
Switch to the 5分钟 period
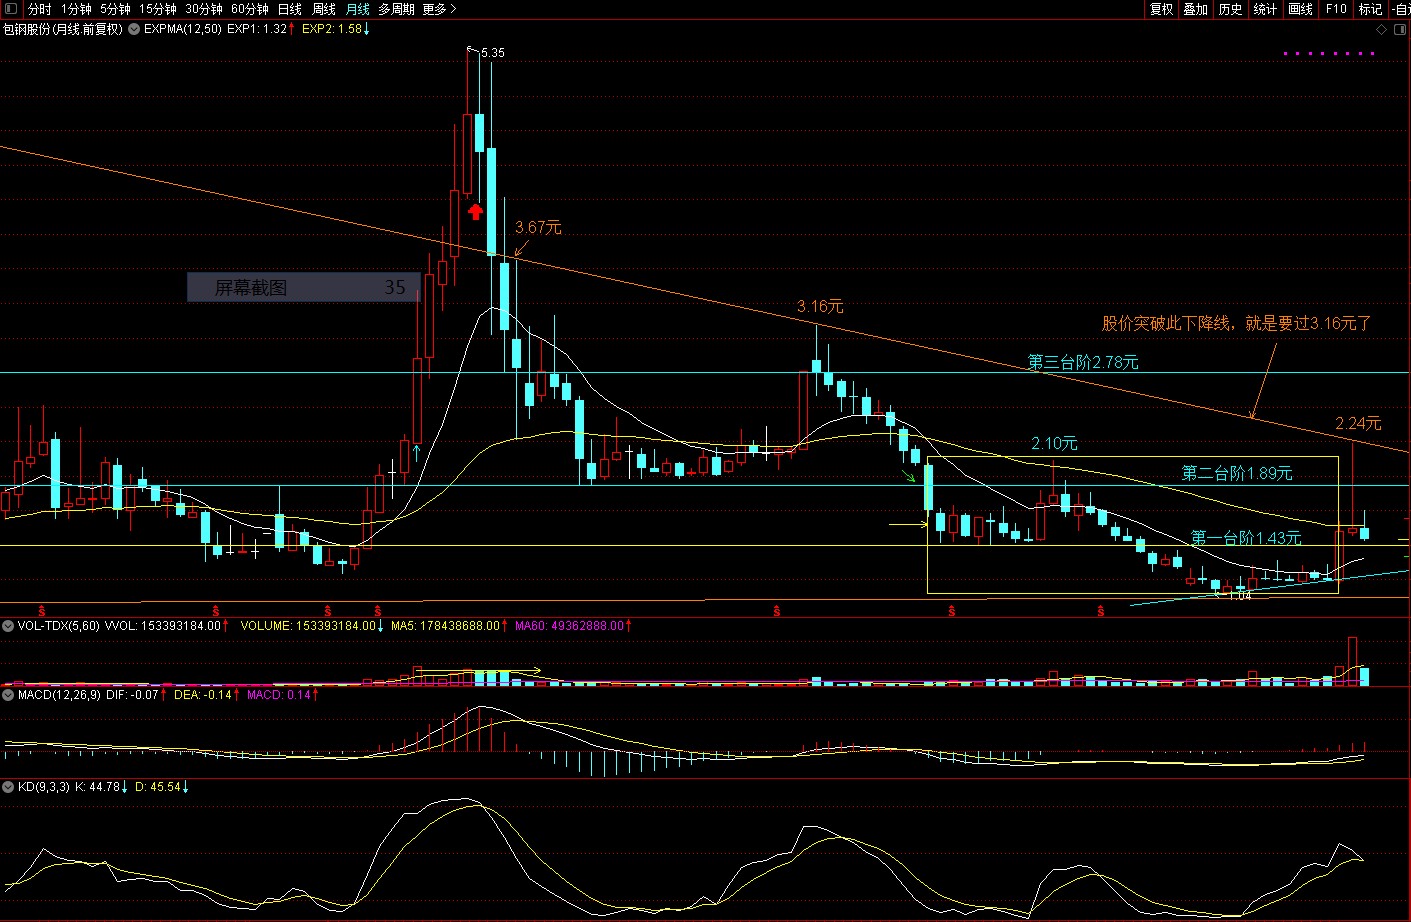pos(115,9)
